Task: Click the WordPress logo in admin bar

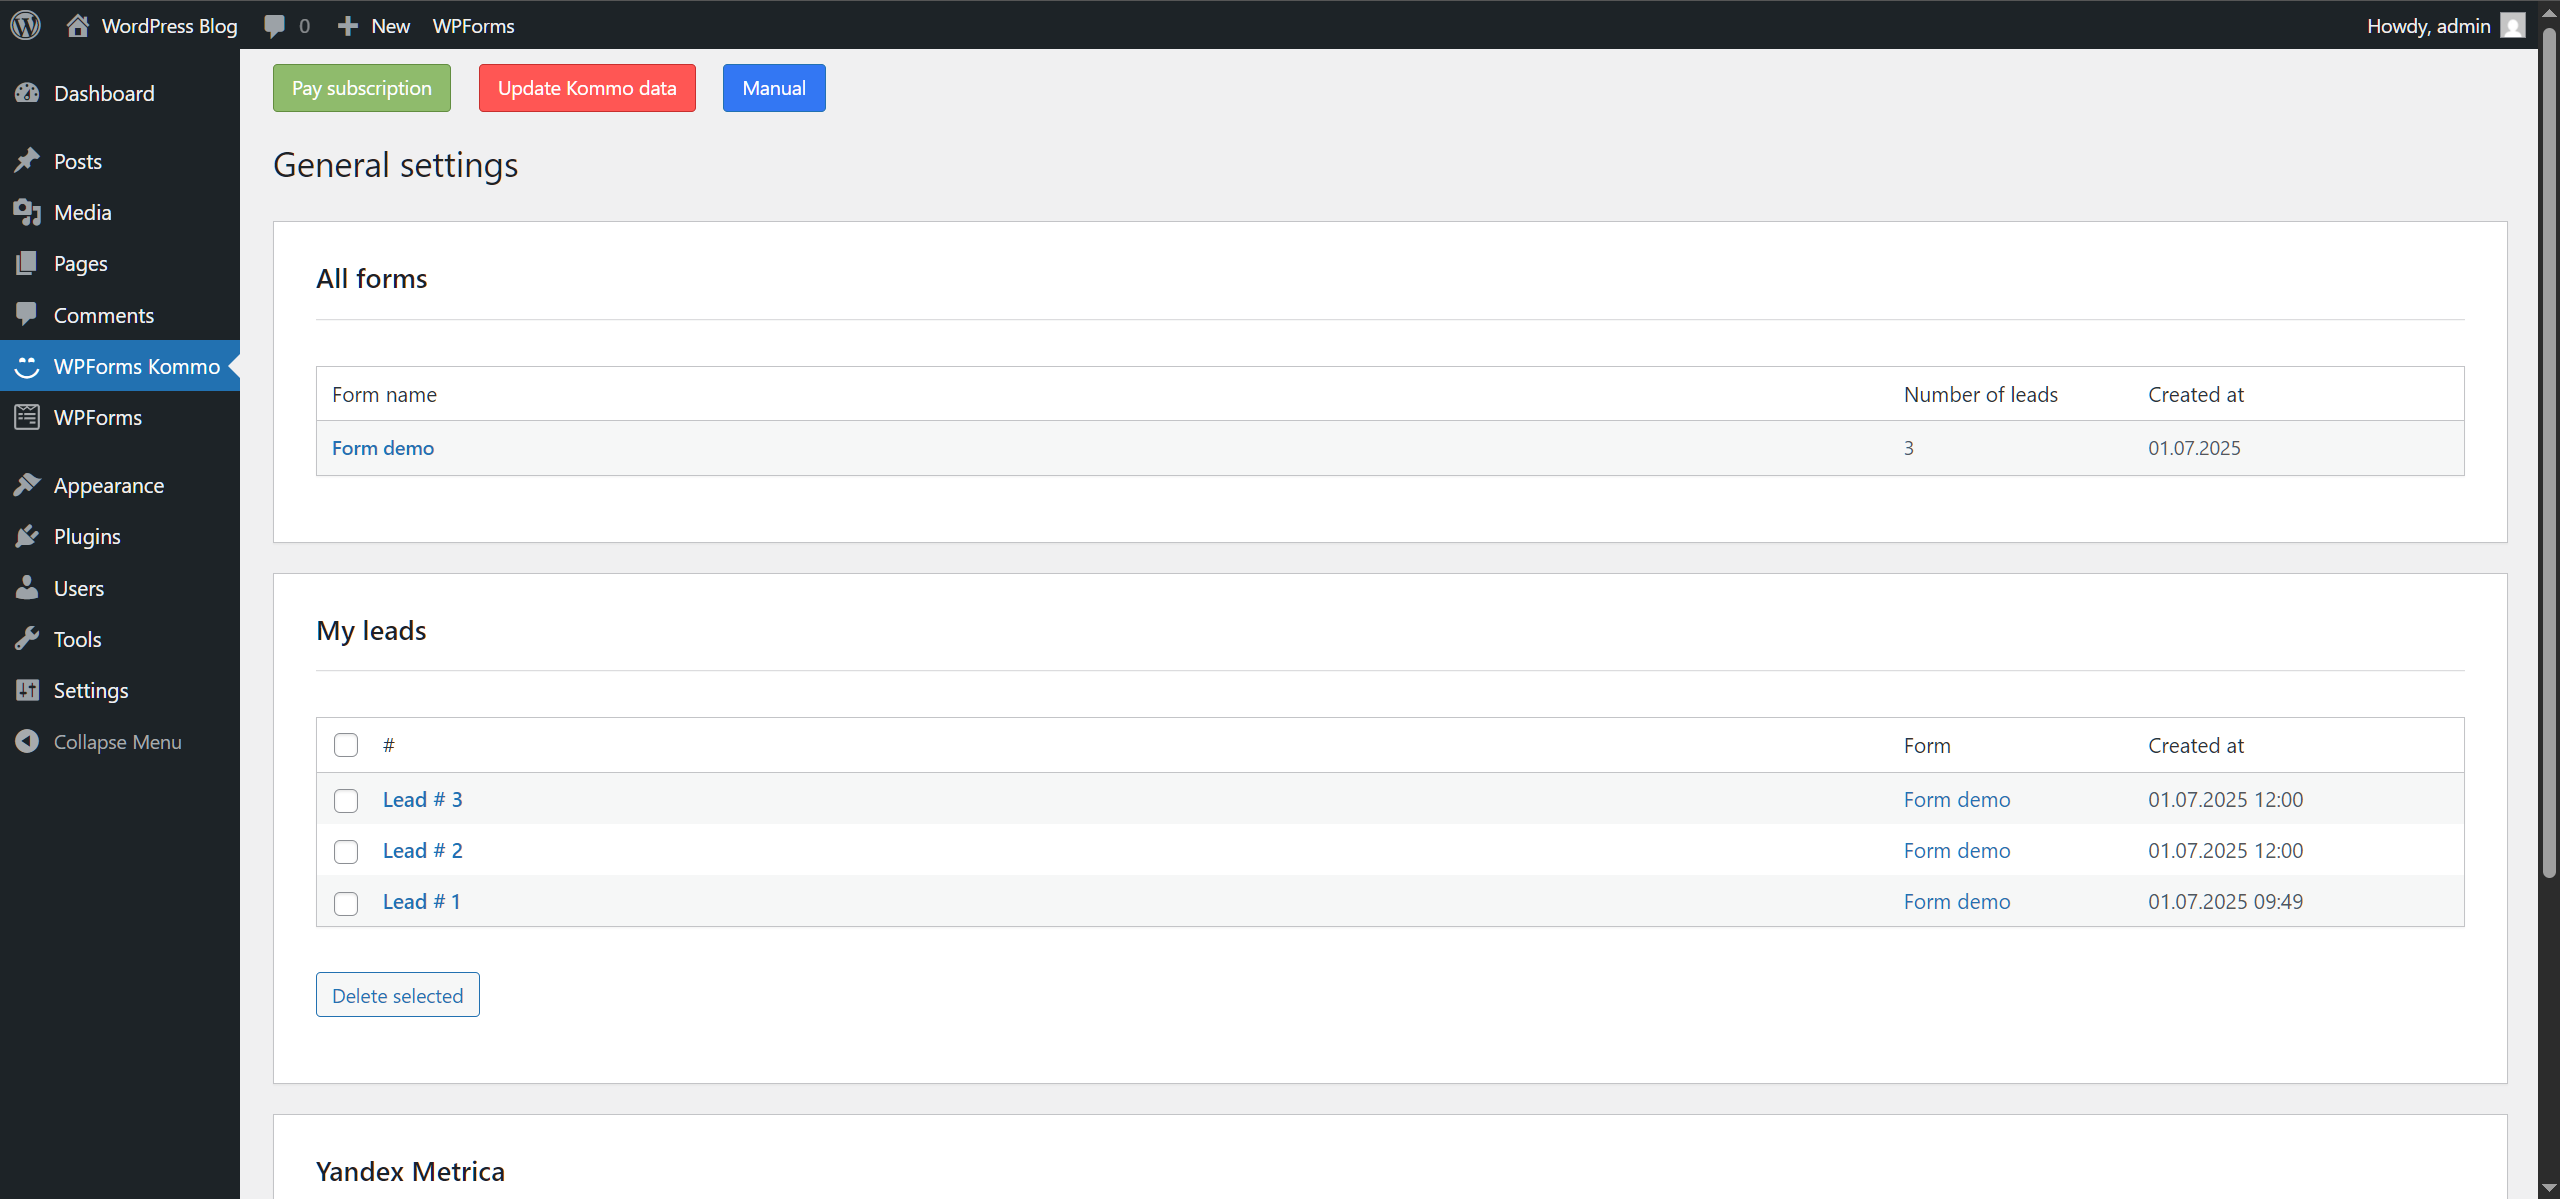Action: tap(25, 25)
